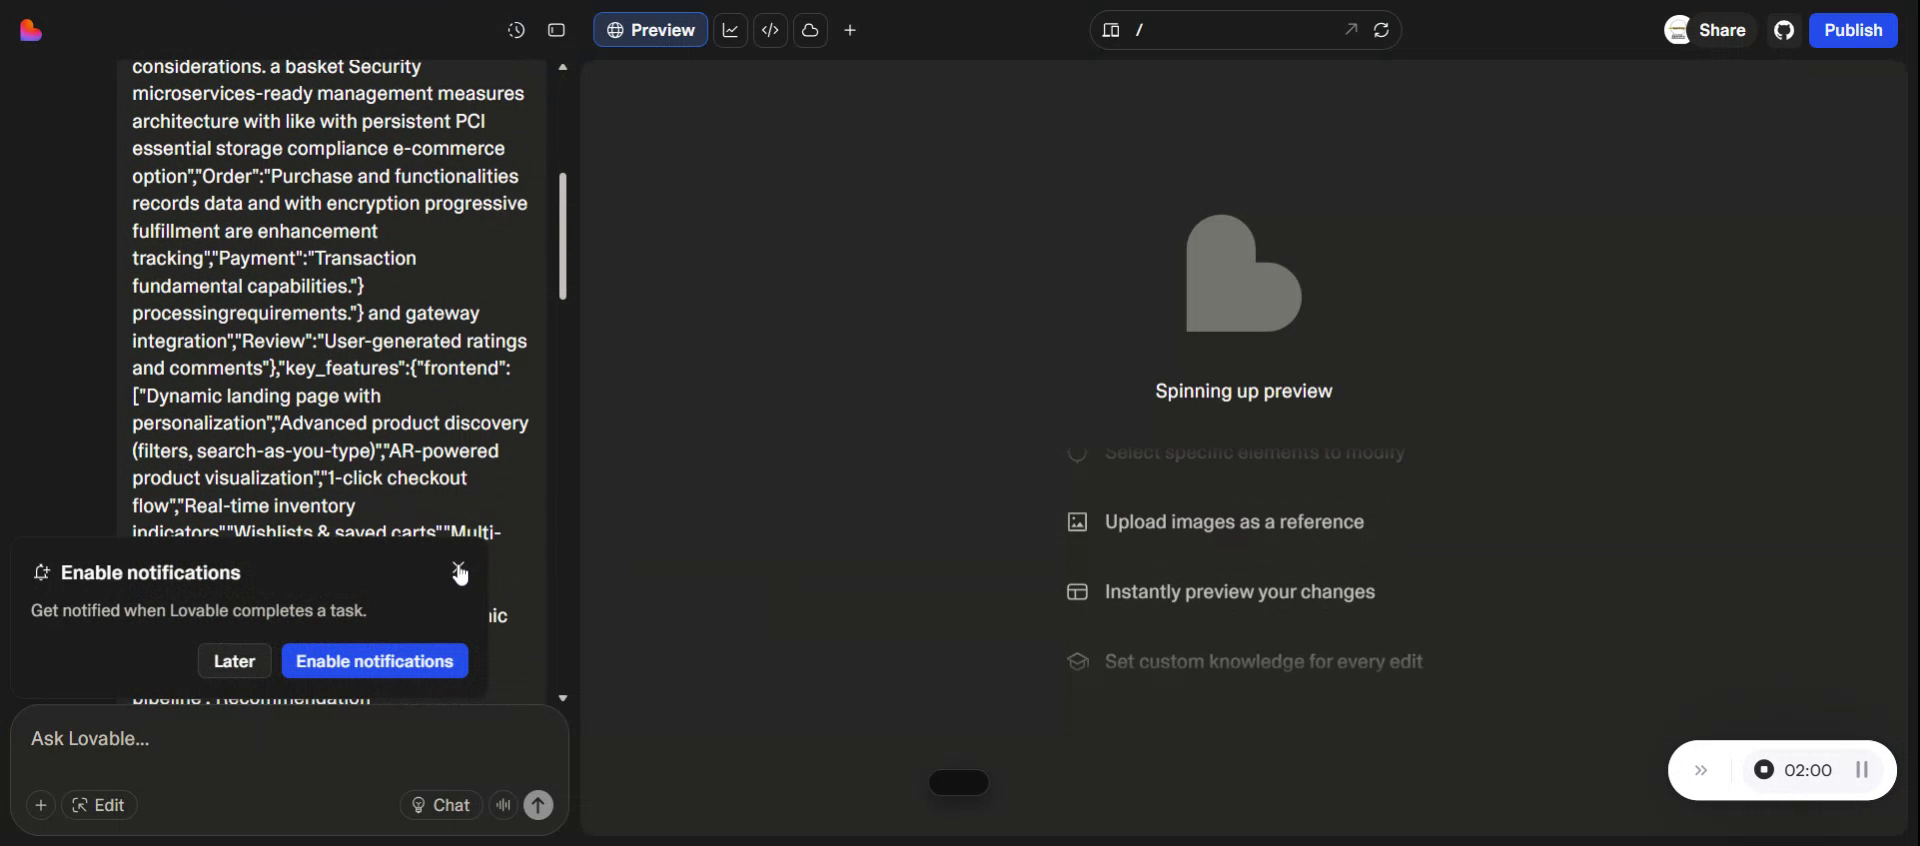The image size is (1920, 846).
Task: Open the analytics chart view
Action: click(731, 30)
